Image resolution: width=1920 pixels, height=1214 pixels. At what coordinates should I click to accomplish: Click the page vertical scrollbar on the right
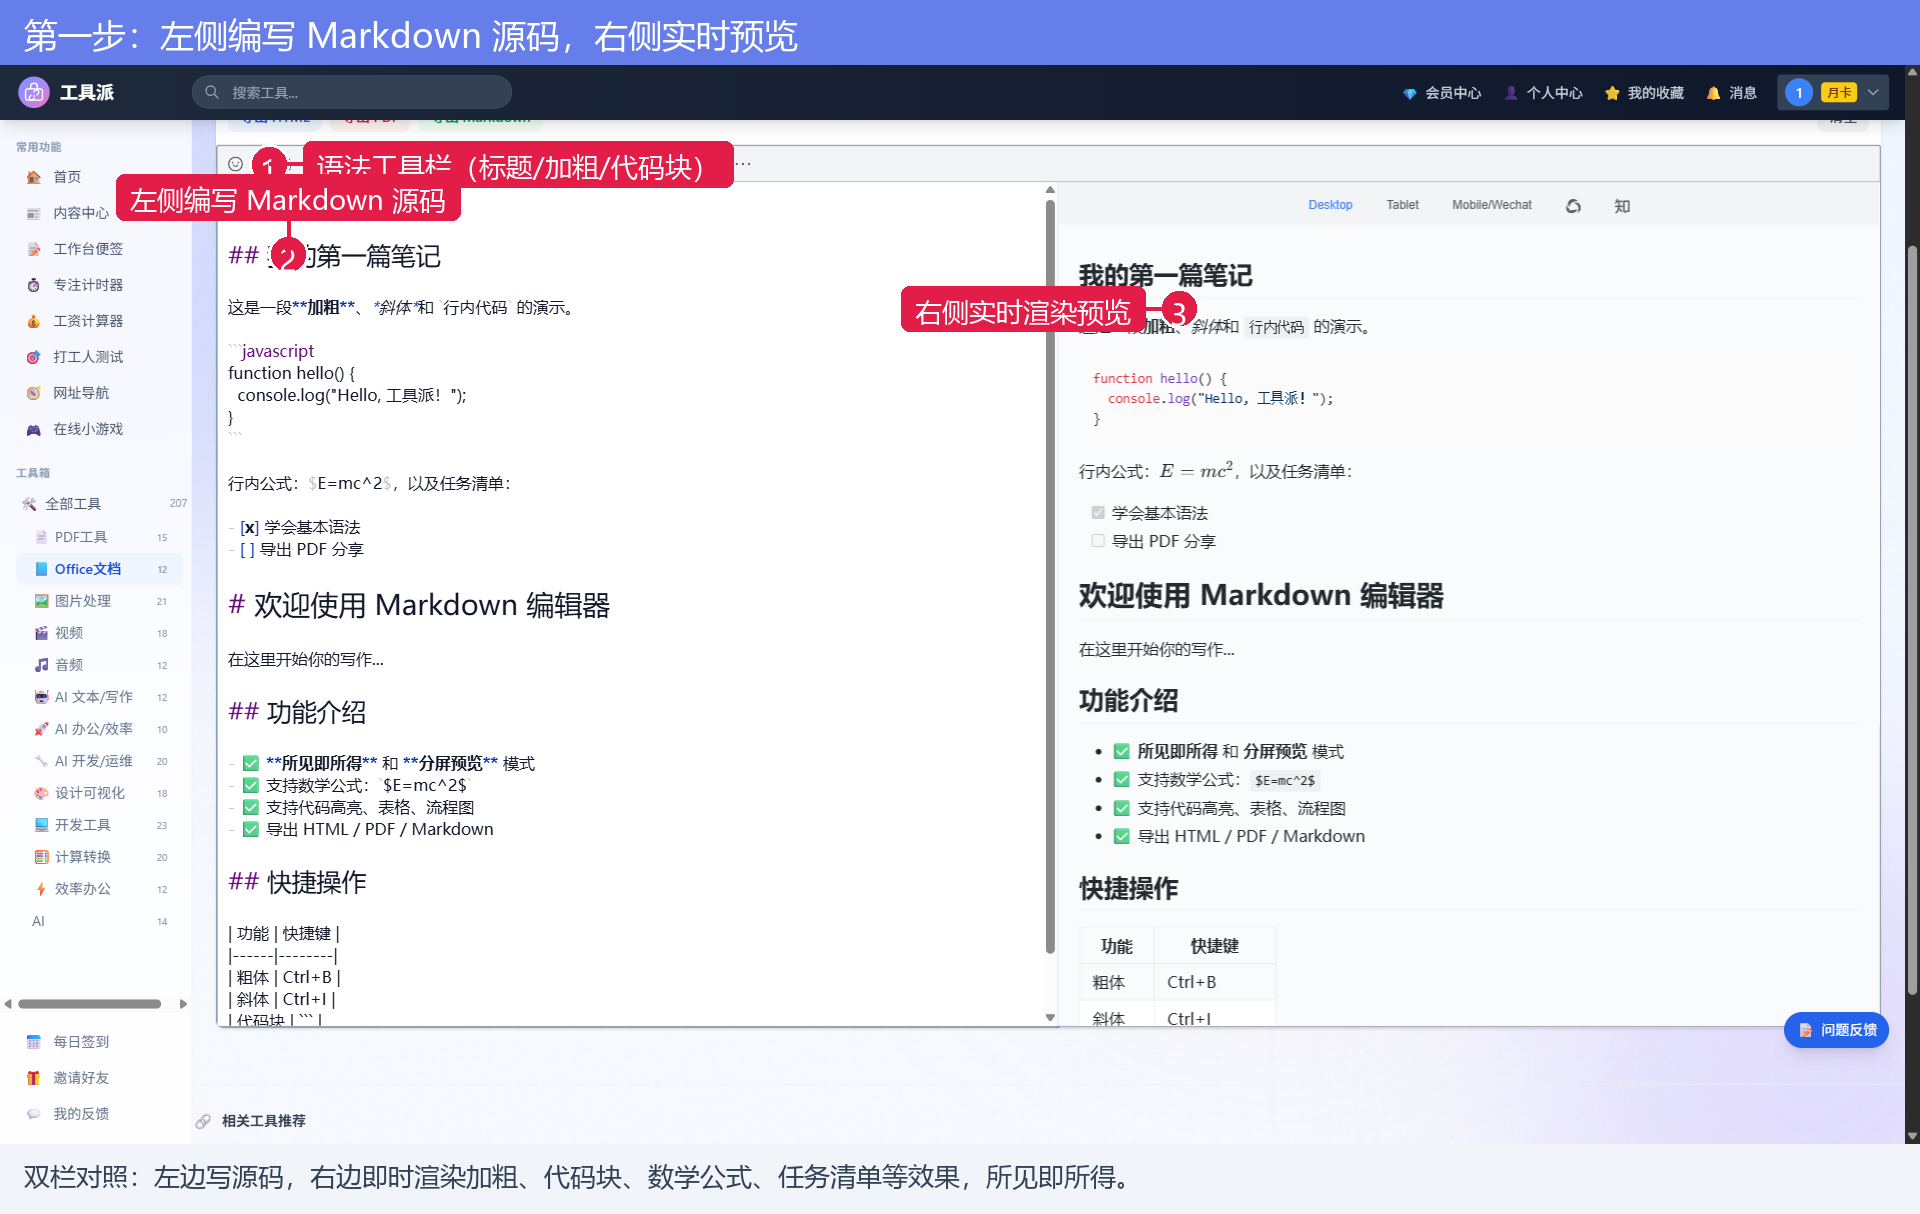click(x=1912, y=620)
